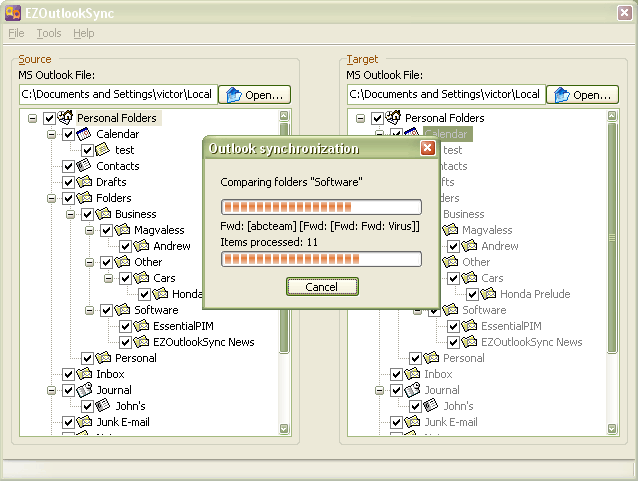
Task: Collapse the Source Journal tree node
Action: click(51, 391)
